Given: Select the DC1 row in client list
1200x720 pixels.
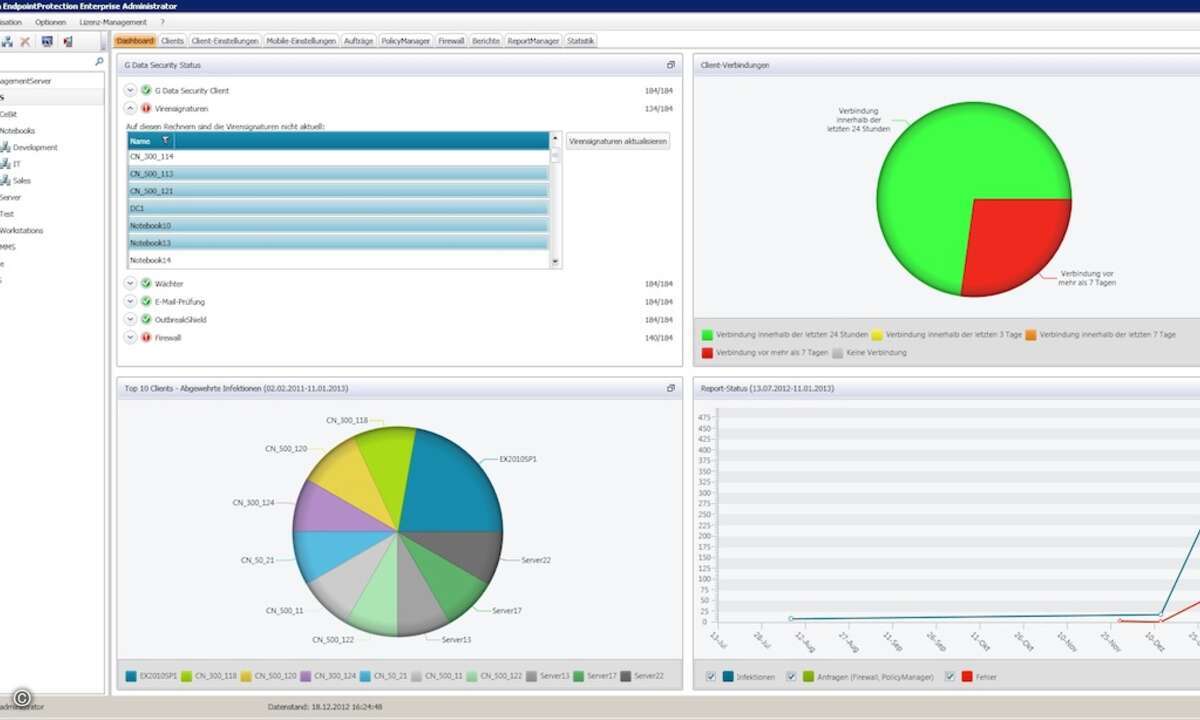Looking at the screenshot, I should click(339, 208).
